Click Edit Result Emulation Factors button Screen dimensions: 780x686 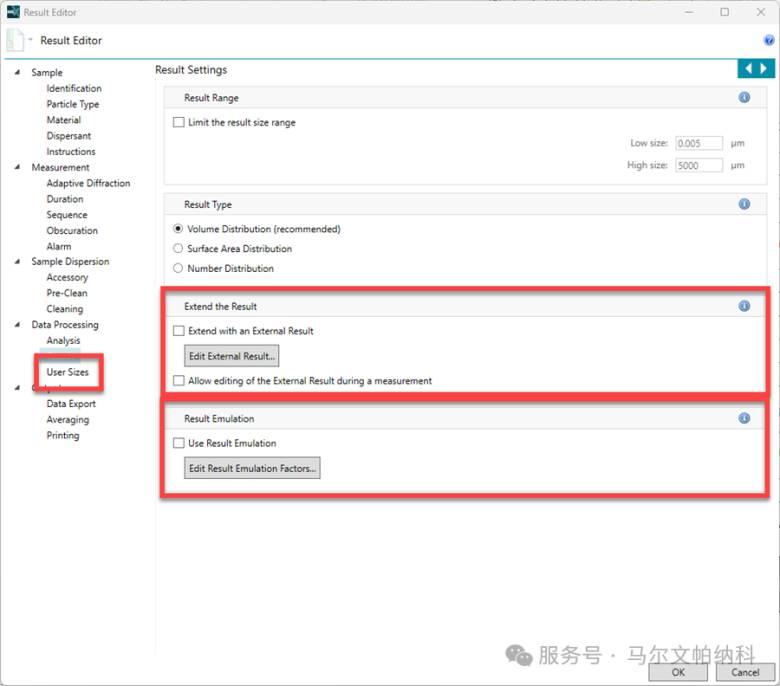[252, 468]
